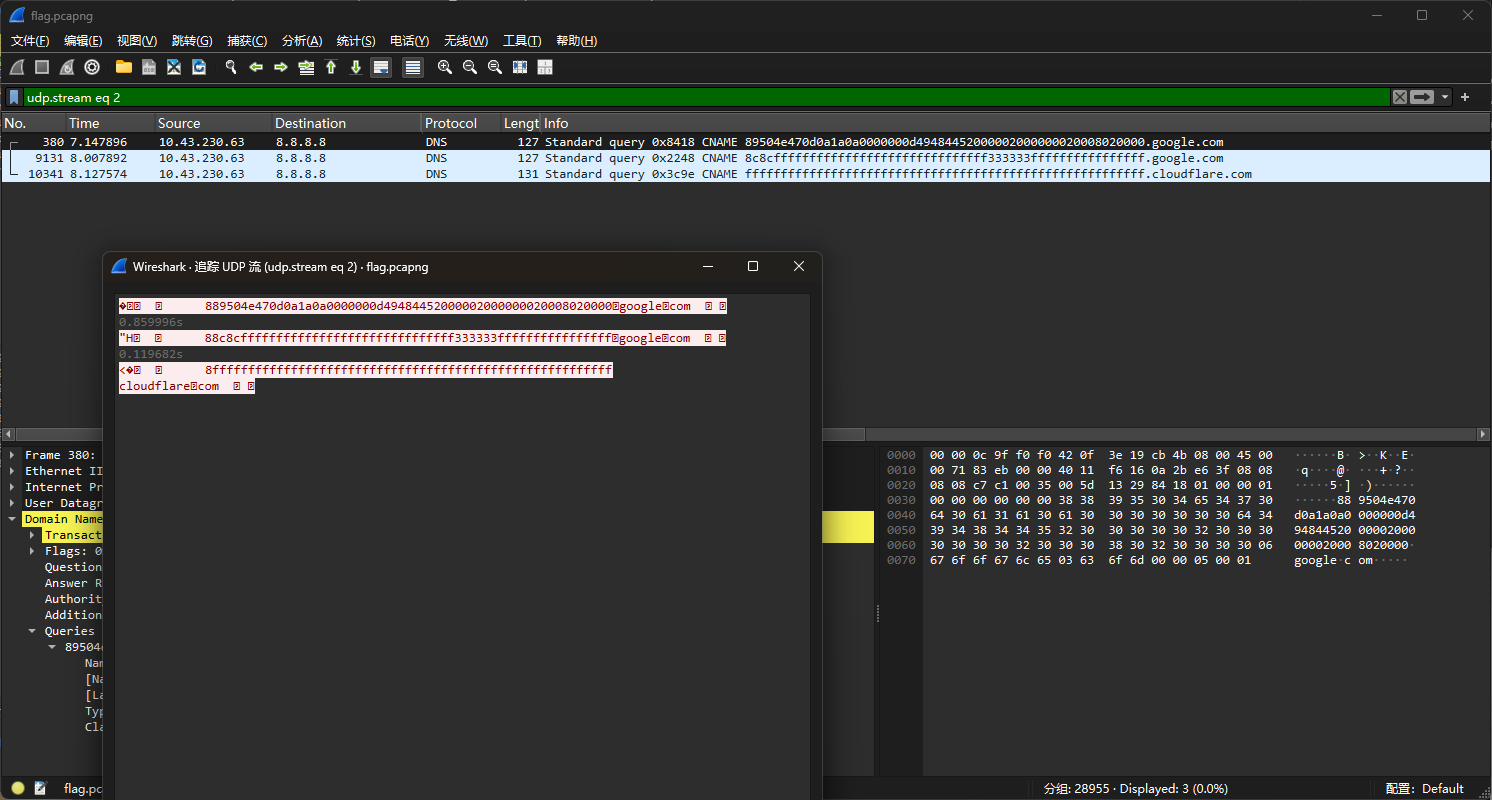Sort by Info column header
The image size is (1492, 800).
[1015, 123]
